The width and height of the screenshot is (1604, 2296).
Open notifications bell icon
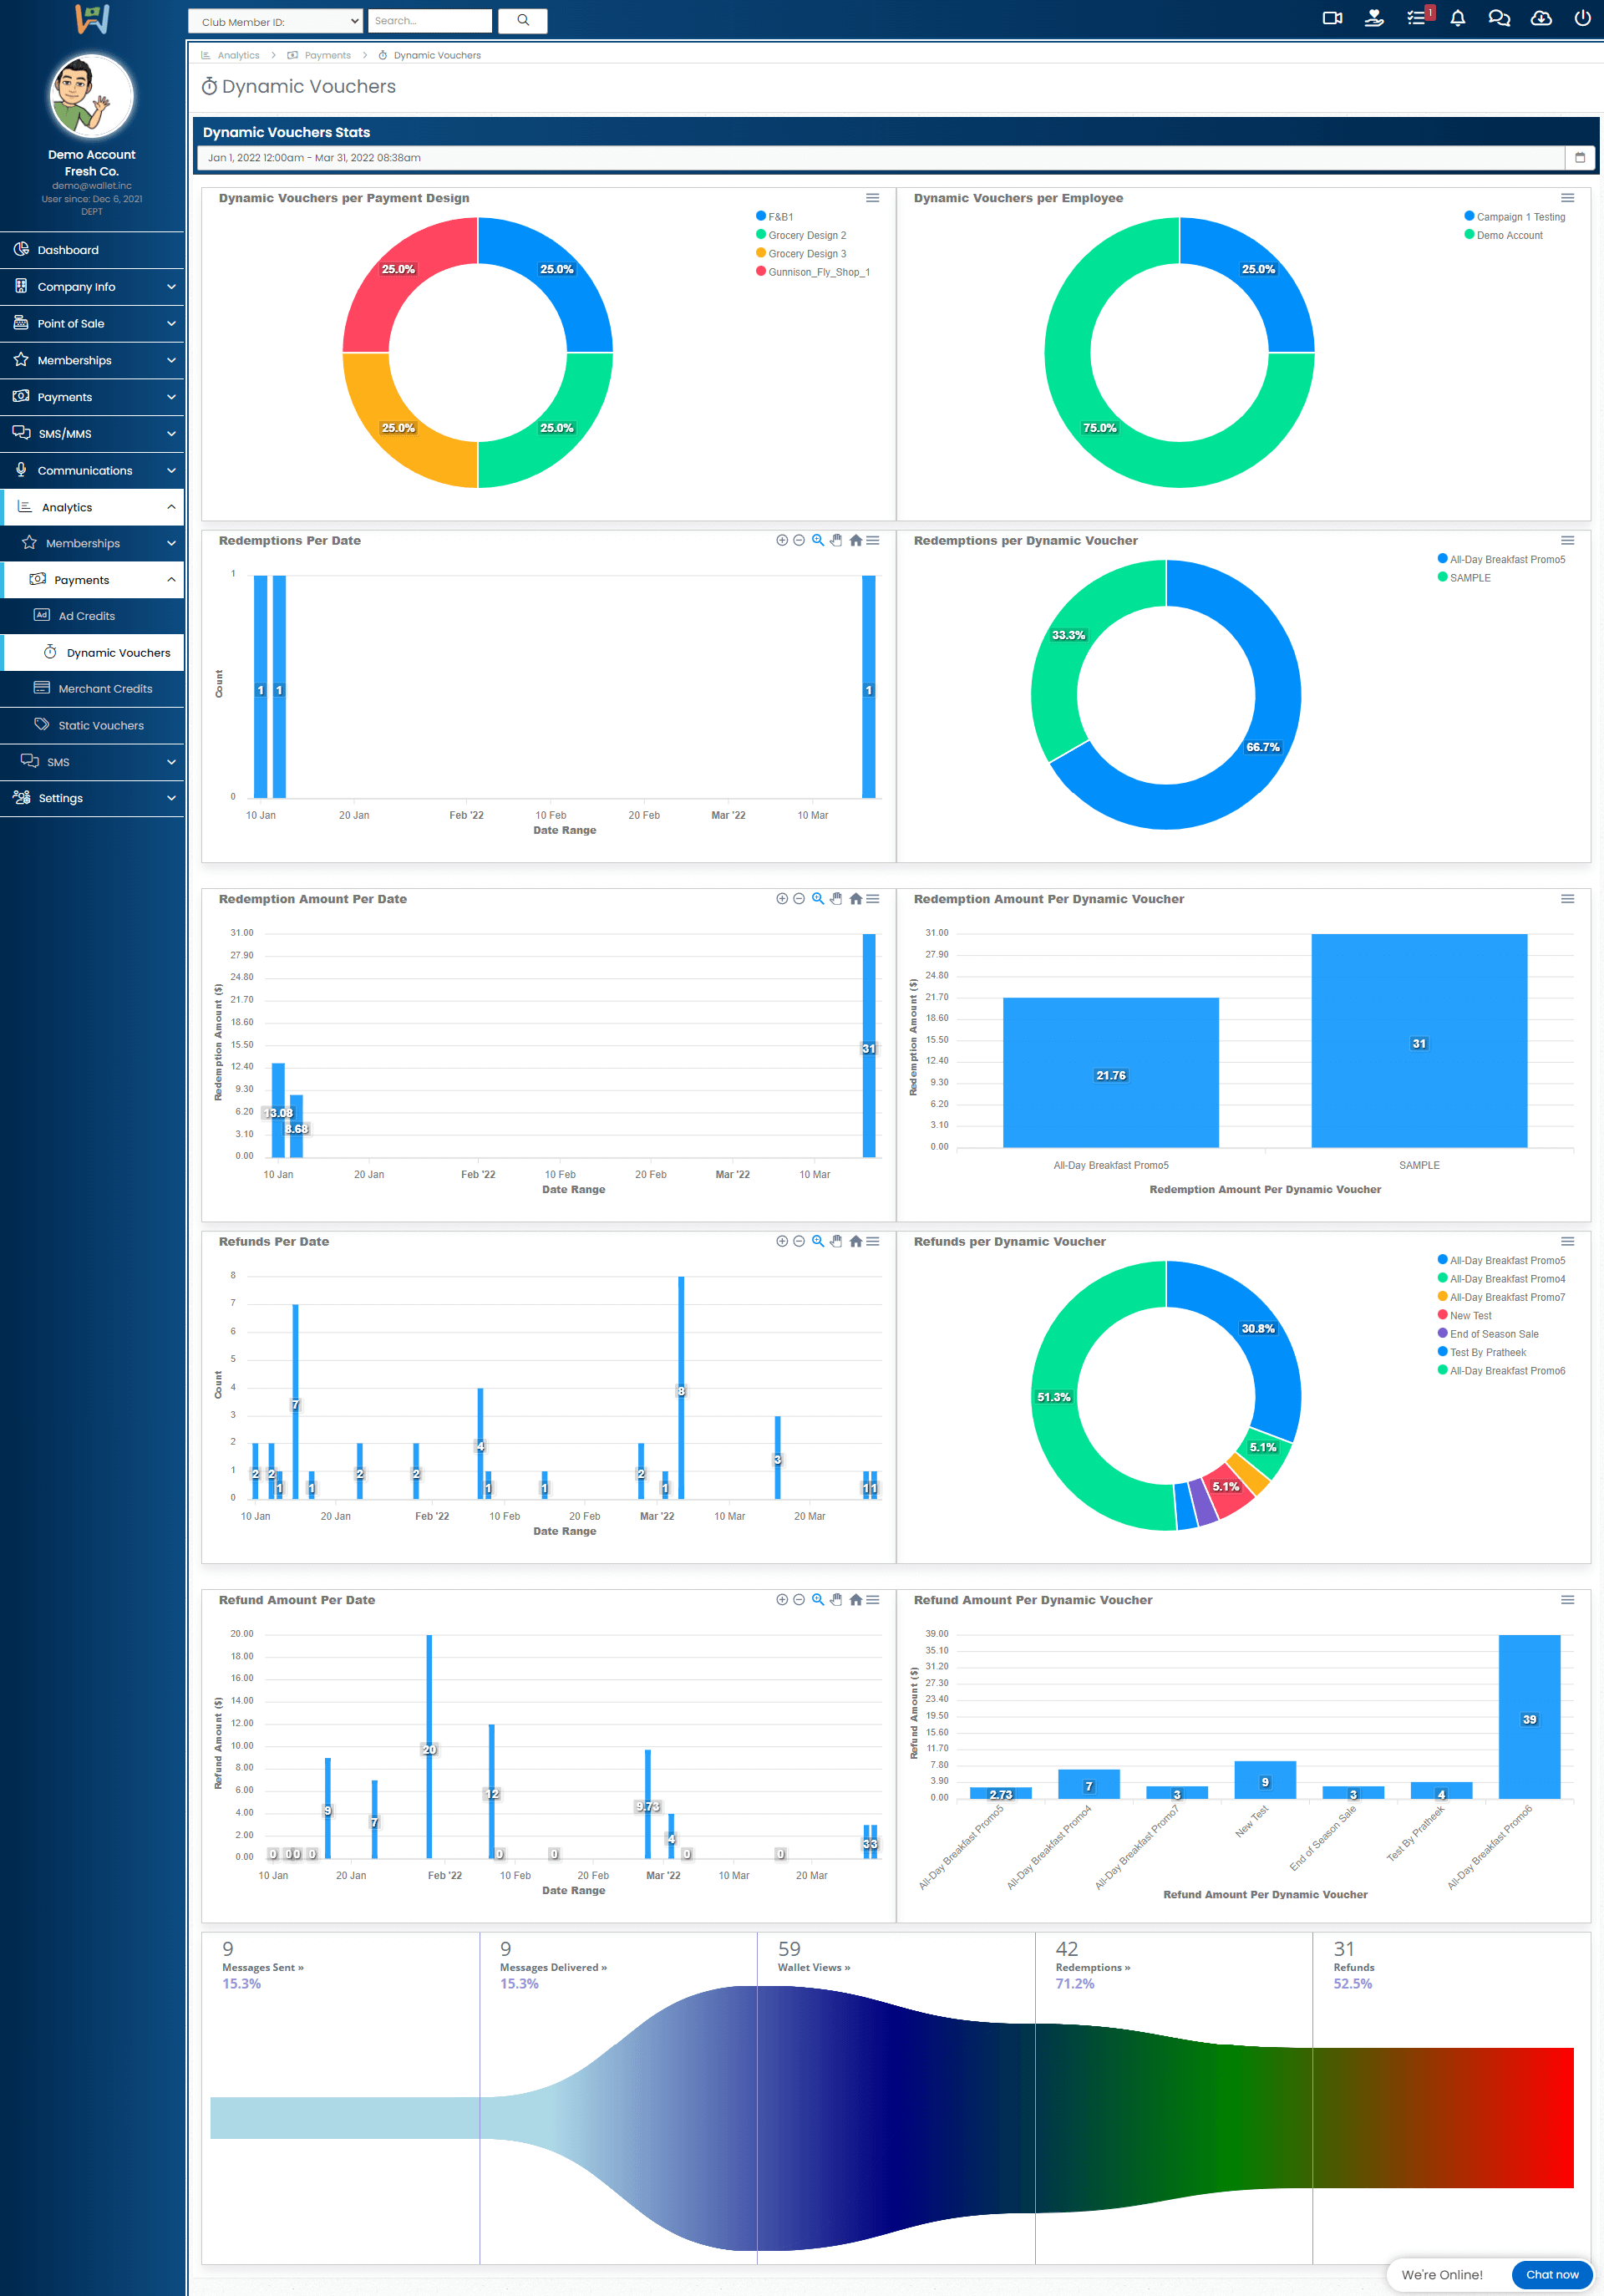click(1457, 18)
